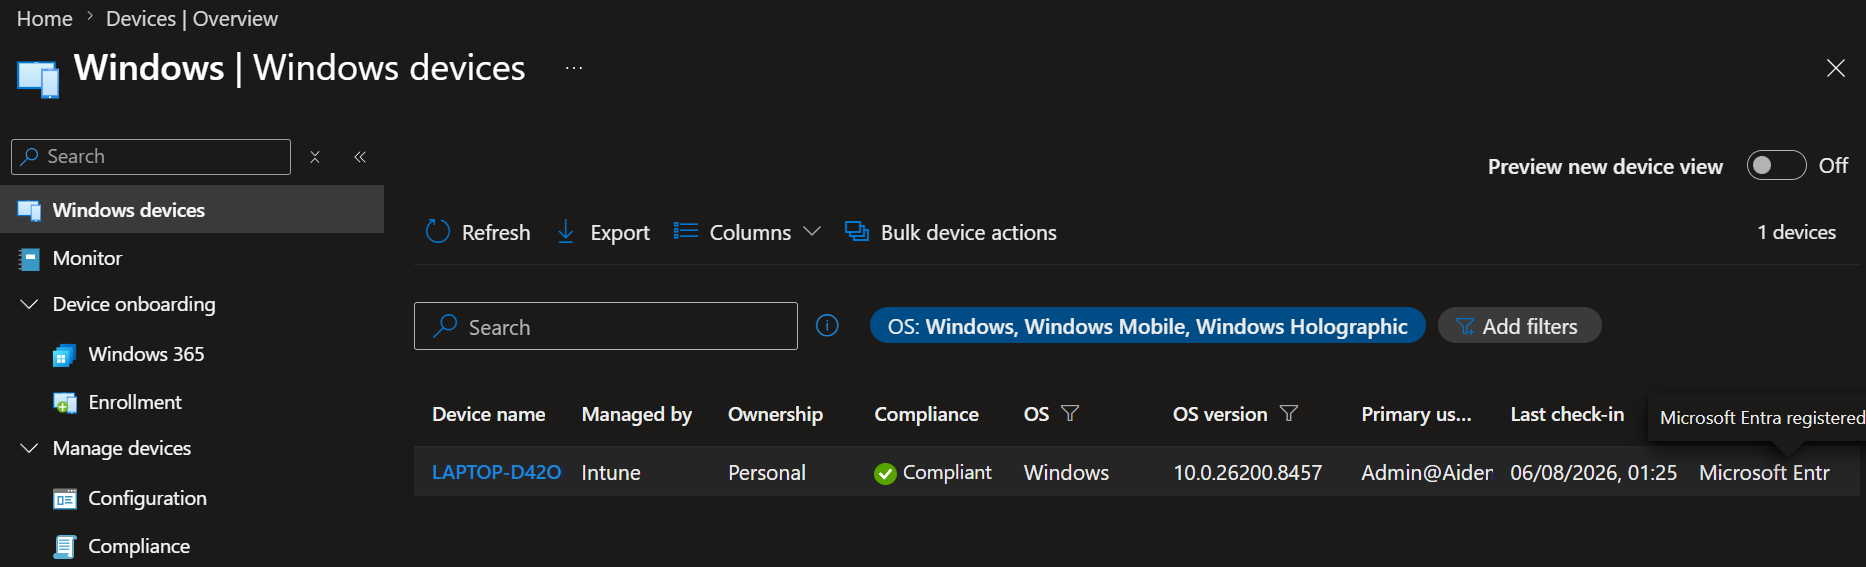Click the Bulk device actions icon

point(857,231)
